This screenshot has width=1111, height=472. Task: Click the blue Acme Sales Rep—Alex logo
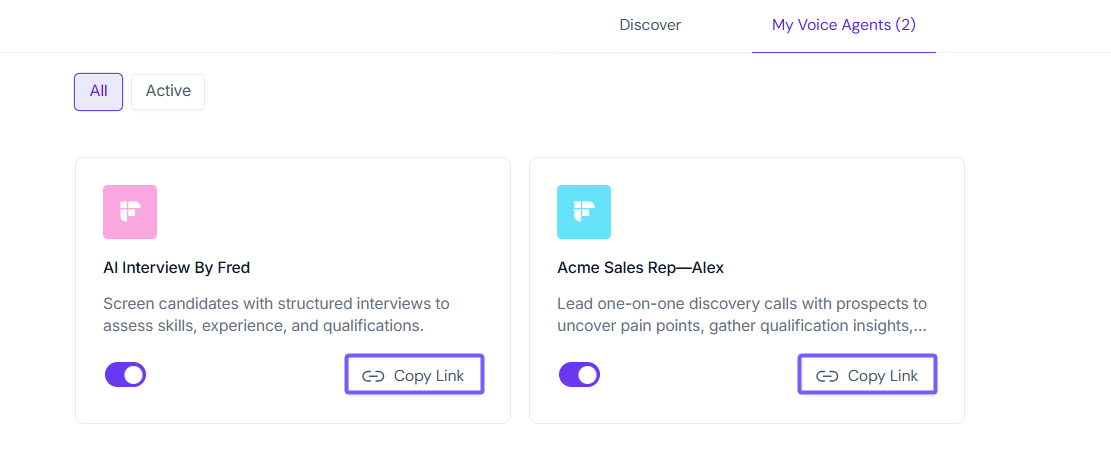pos(584,212)
